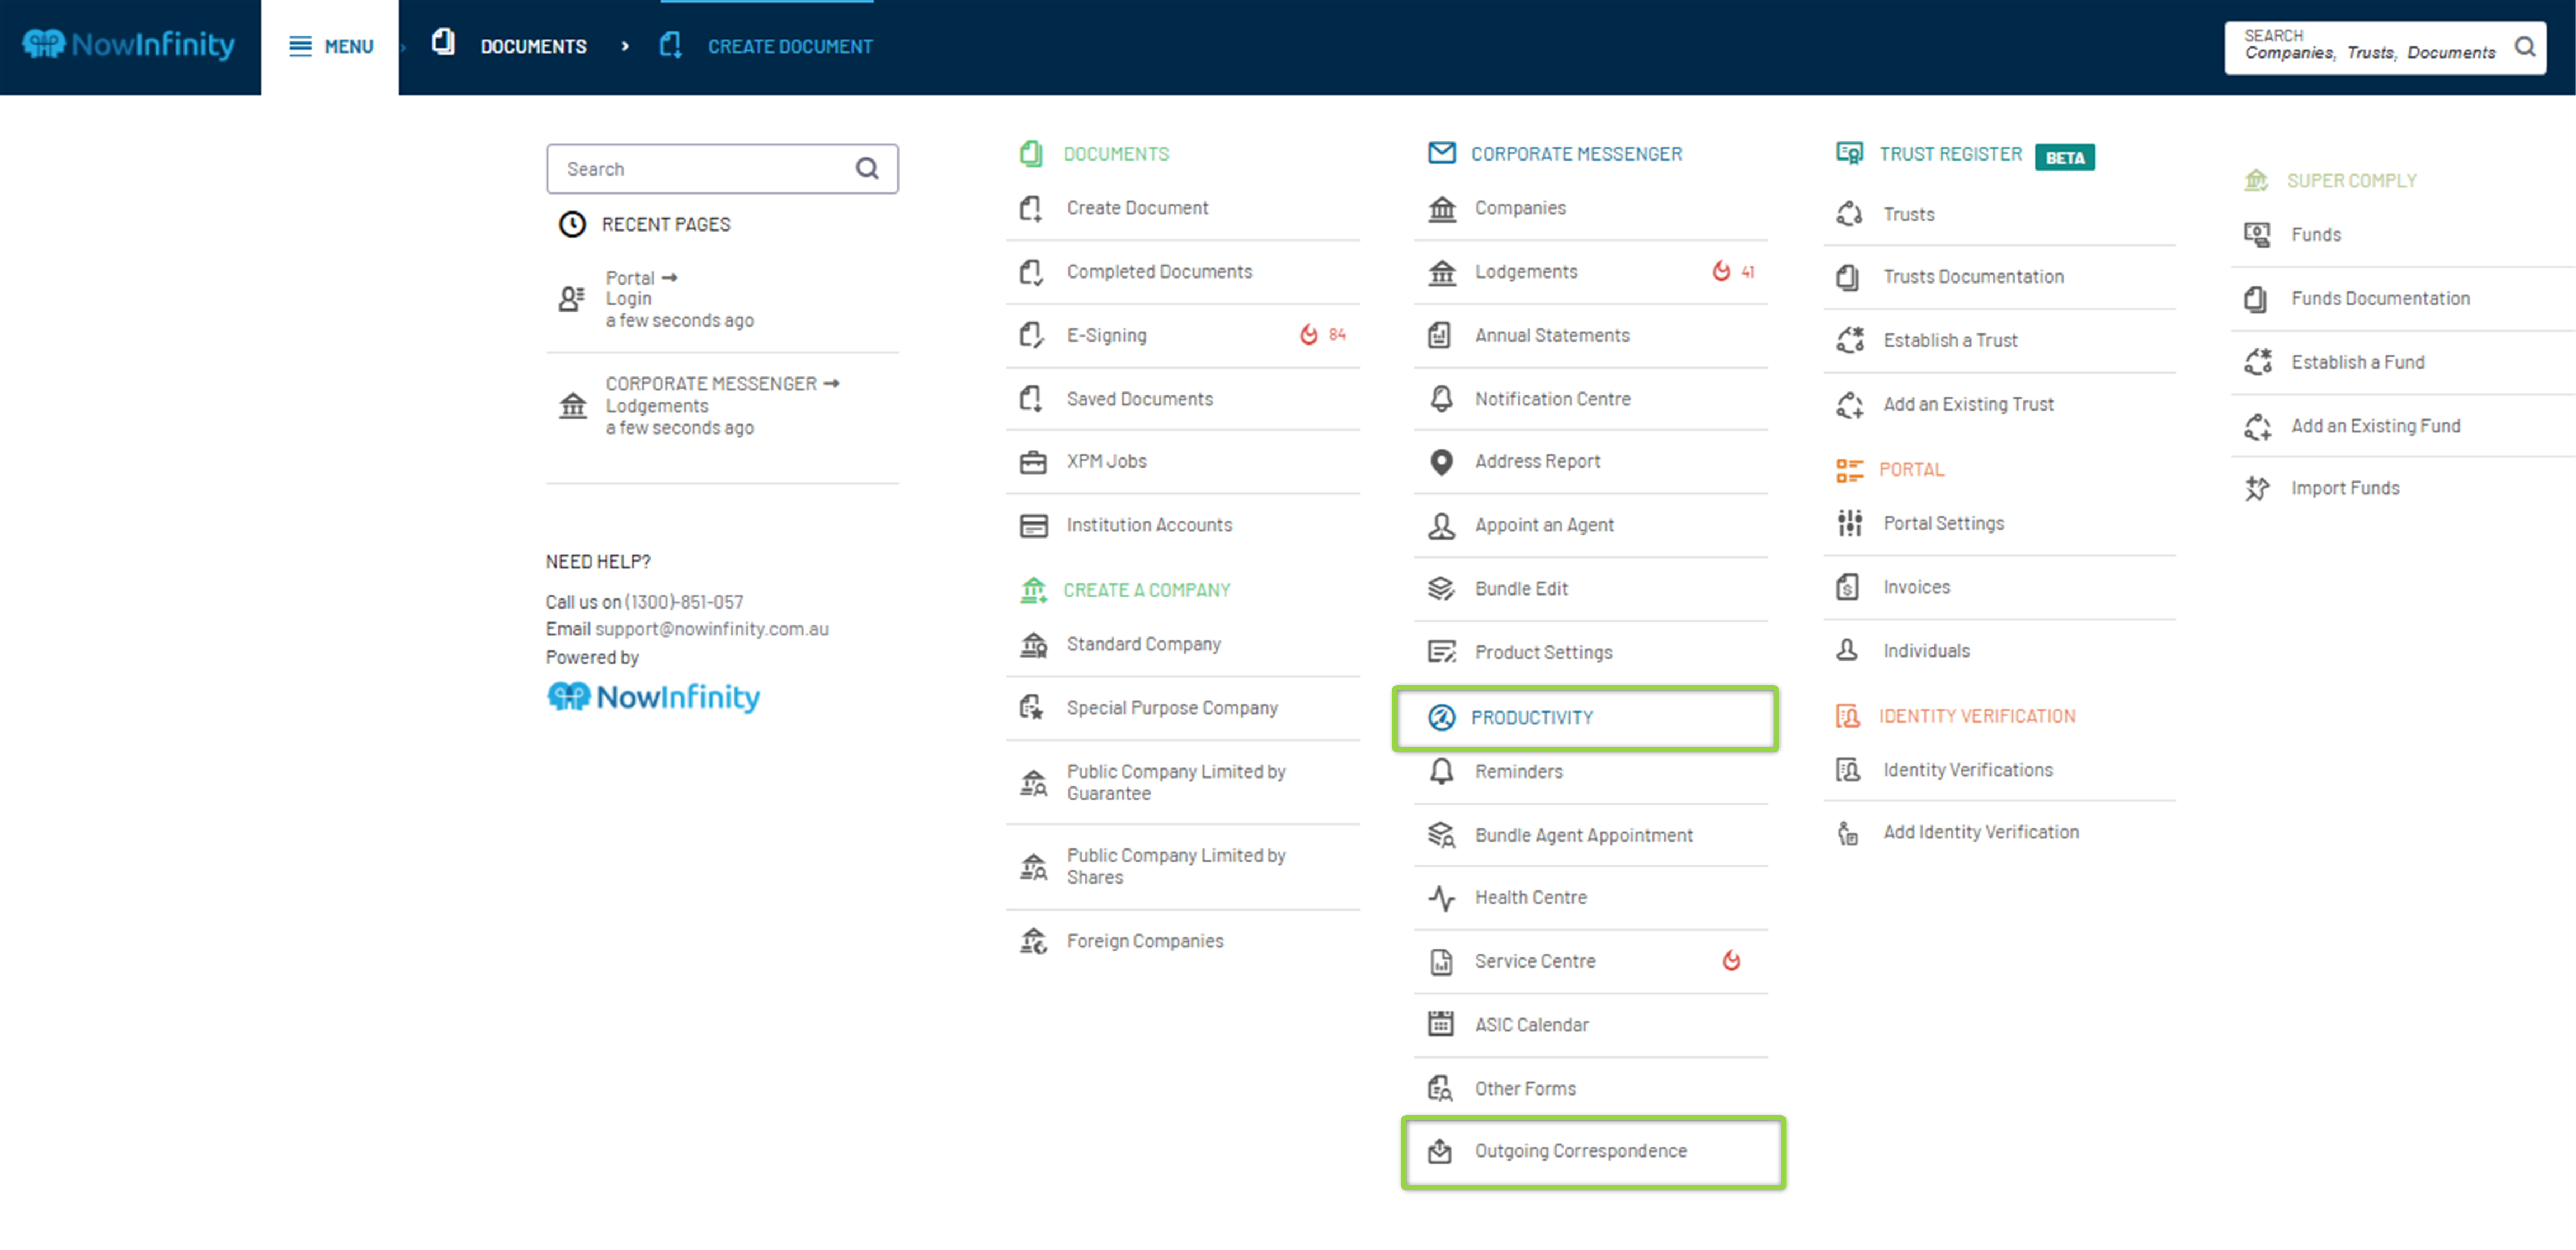Click the magnifier icon in menu search field

867,169
